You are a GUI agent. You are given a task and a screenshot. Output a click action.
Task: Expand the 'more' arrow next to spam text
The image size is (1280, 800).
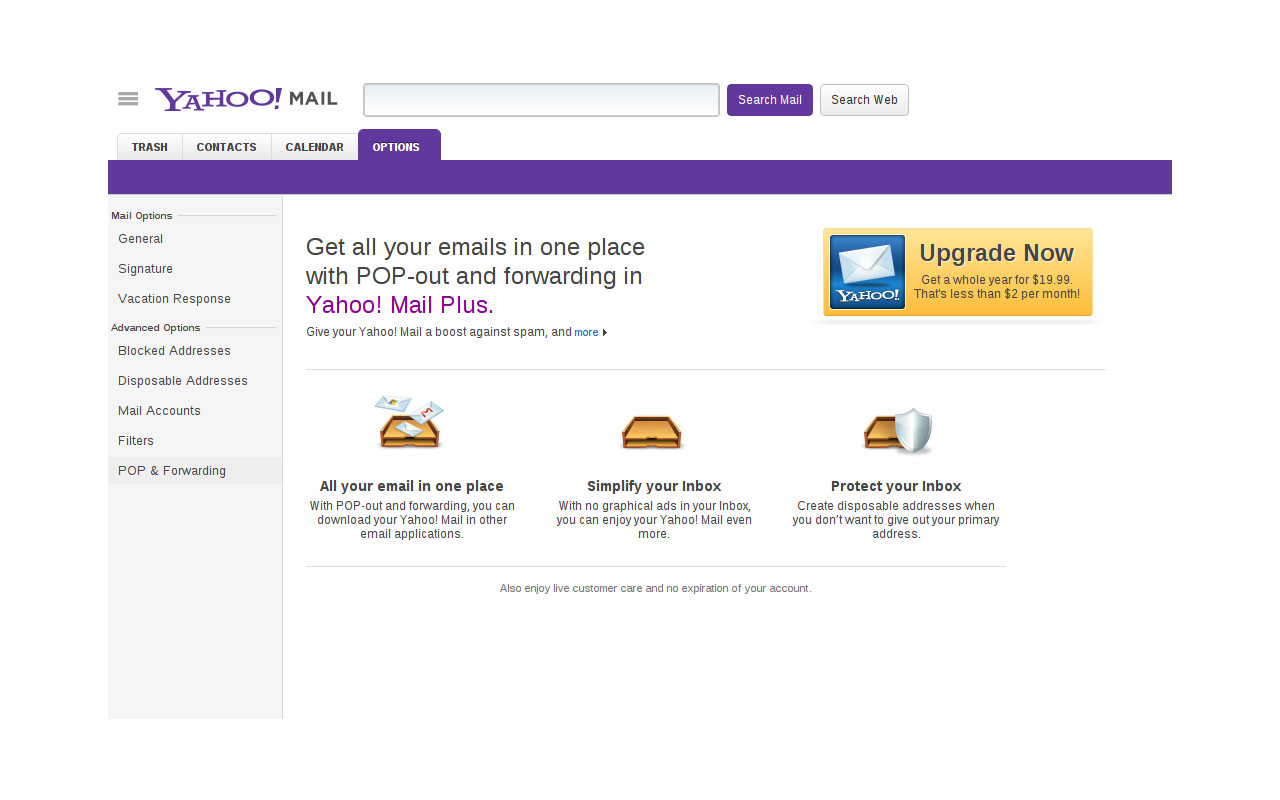click(605, 332)
